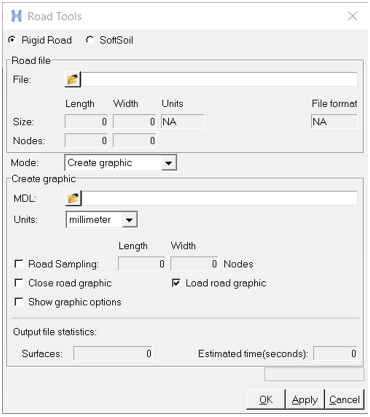Click into the road File path field
The image size is (370, 417).
[x=219, y=80]
